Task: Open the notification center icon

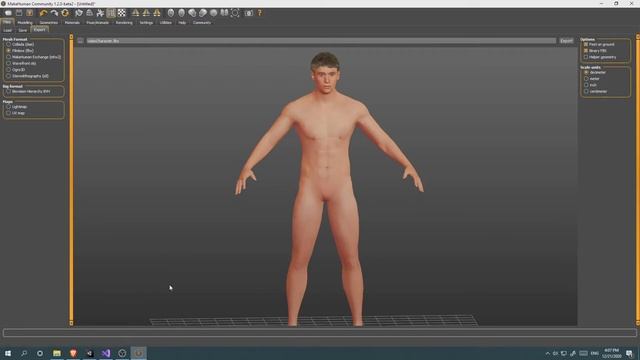Action: (x=629, y=353)
